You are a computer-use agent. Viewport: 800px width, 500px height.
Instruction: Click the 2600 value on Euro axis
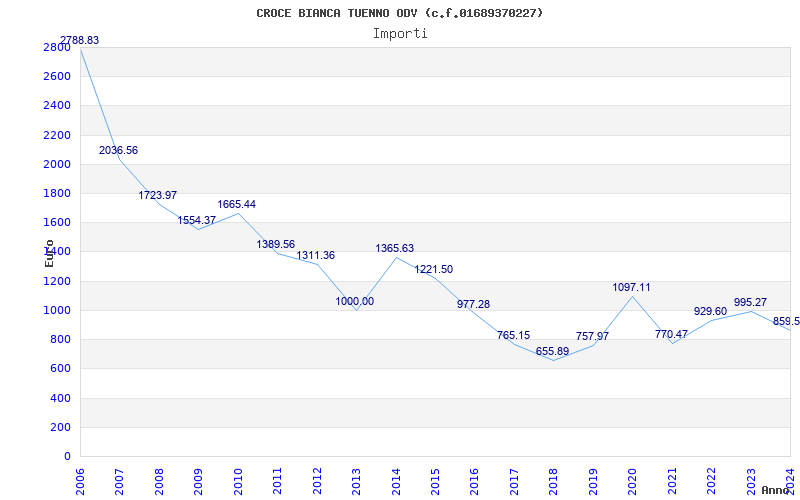click(57, 77)
